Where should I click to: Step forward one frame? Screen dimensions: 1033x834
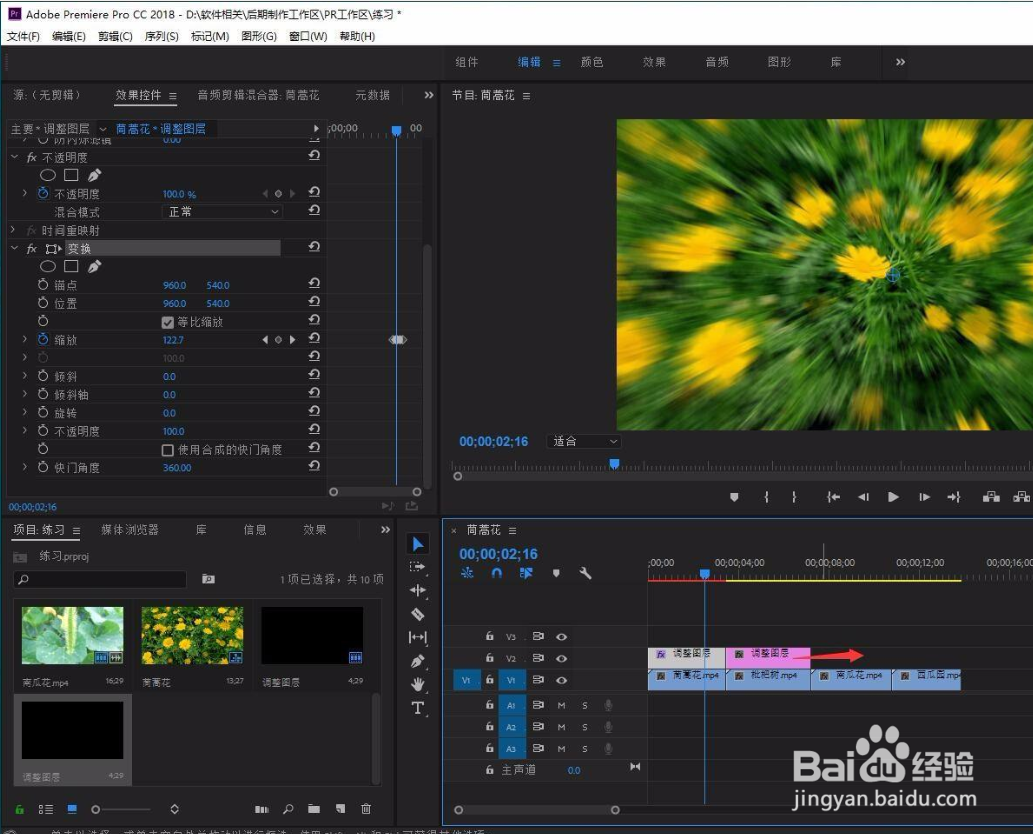[x=924, y=497]
